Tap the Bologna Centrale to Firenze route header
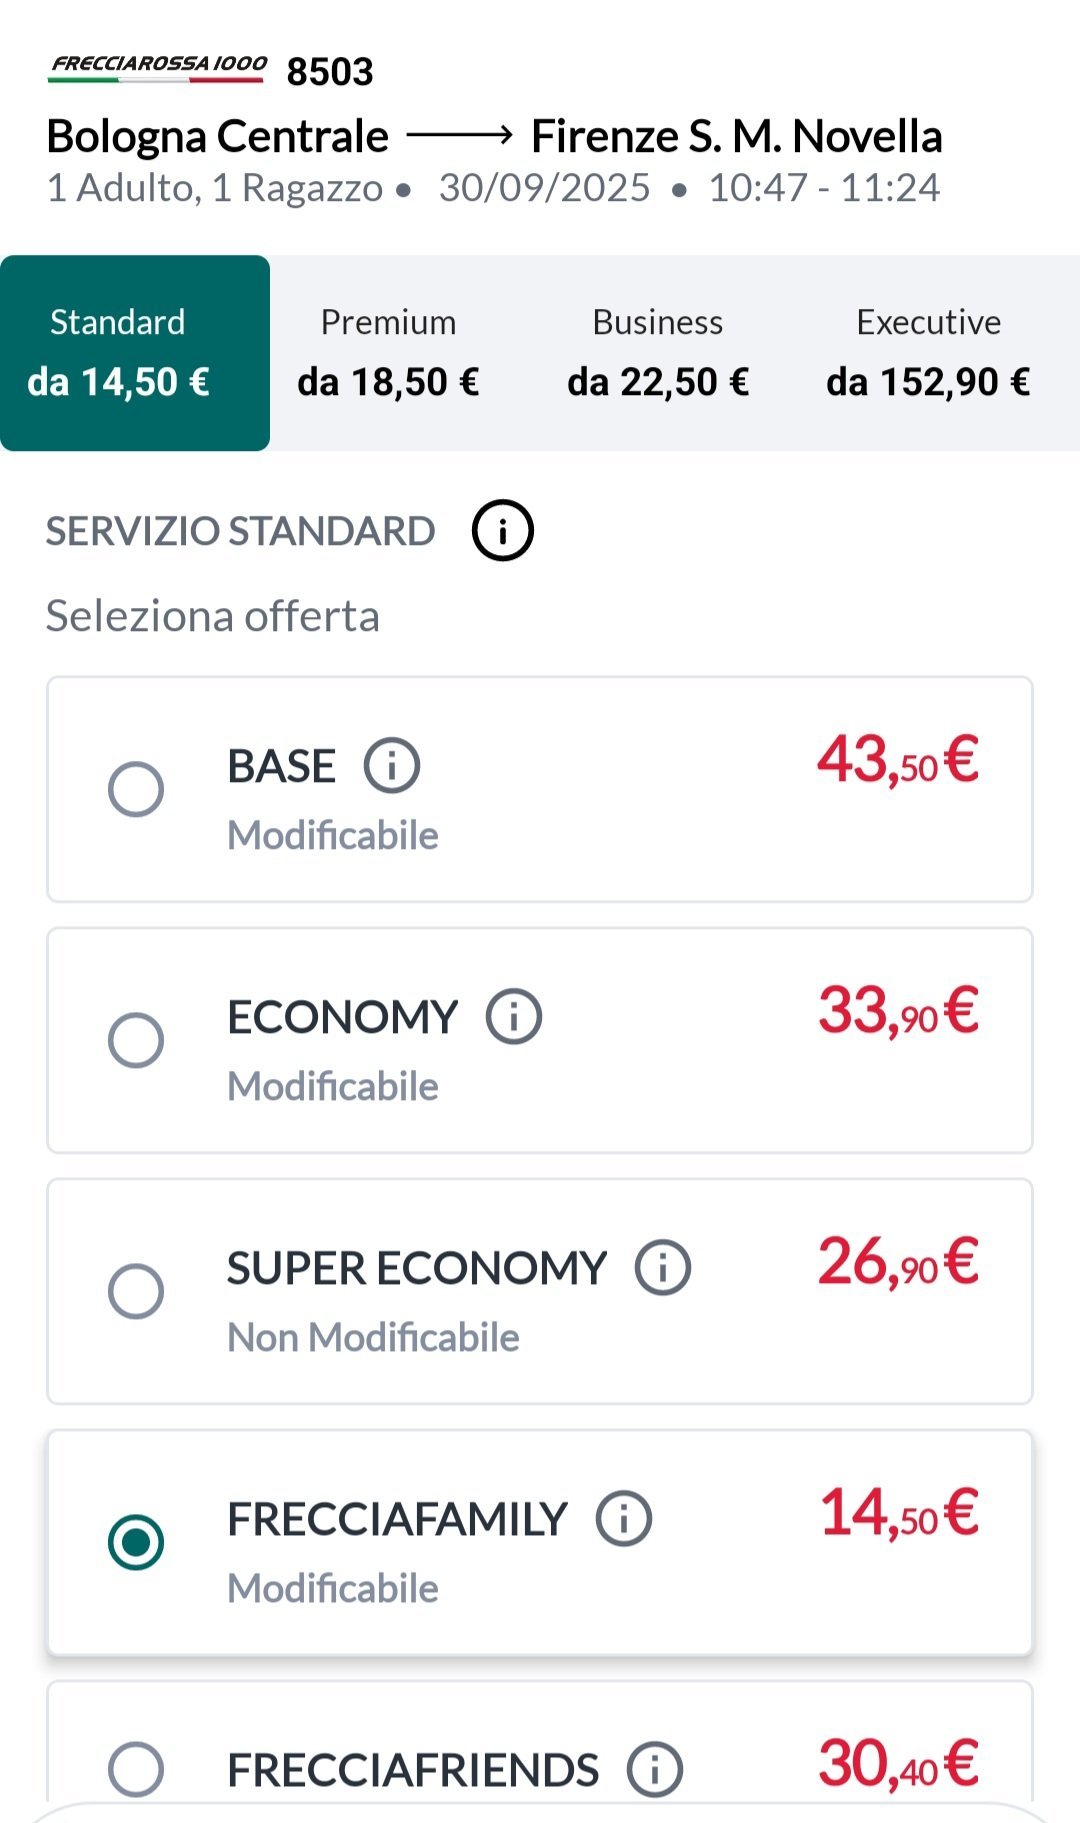This screenshot has height=1823, width=1080. click(494, 136)
